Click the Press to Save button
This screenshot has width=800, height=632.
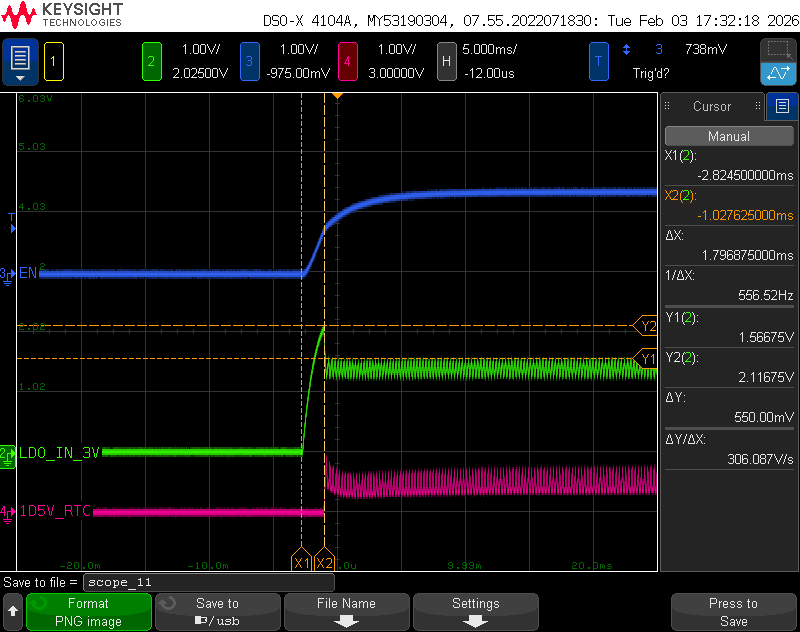tap(734, 612)
